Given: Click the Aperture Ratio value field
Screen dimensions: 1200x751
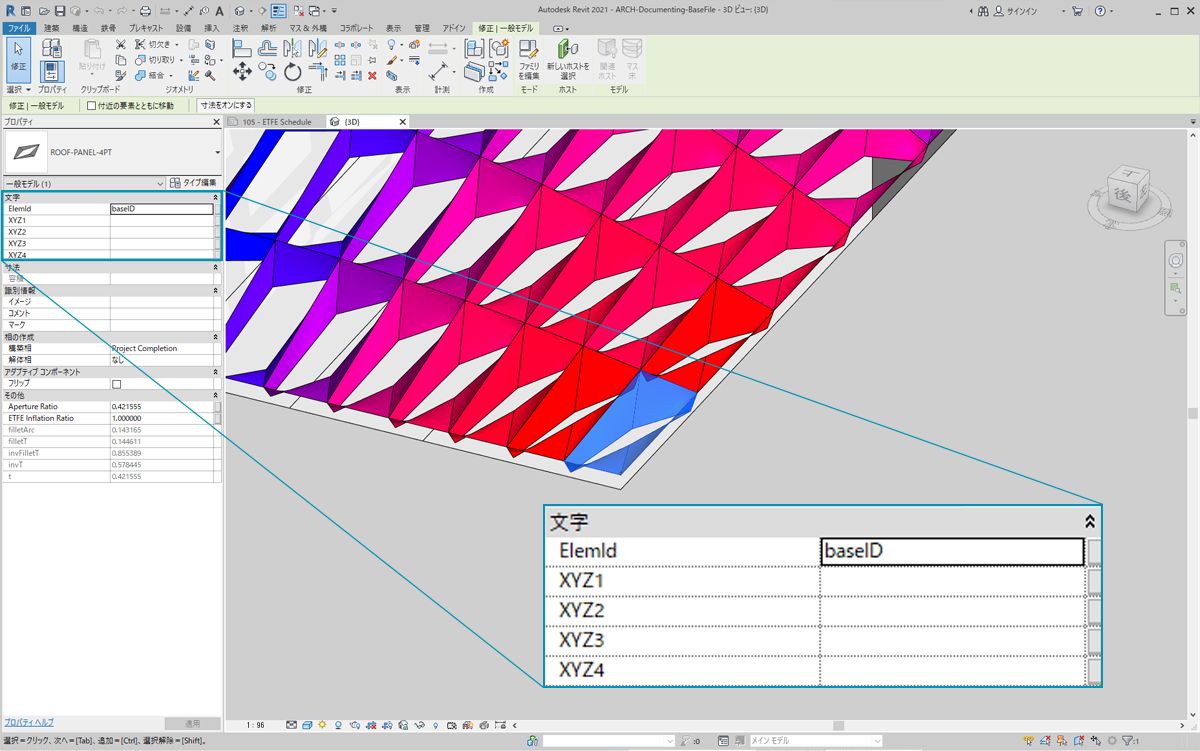Looking at the screenshot, I should (161, 407).
